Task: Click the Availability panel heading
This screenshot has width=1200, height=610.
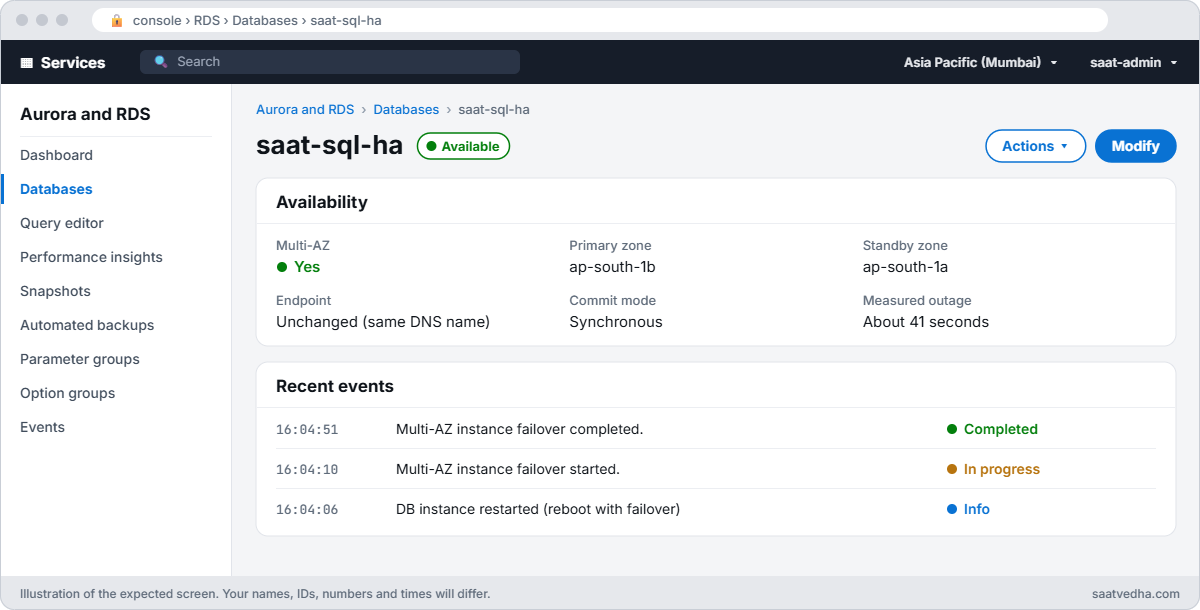Action: click(322, 202)
